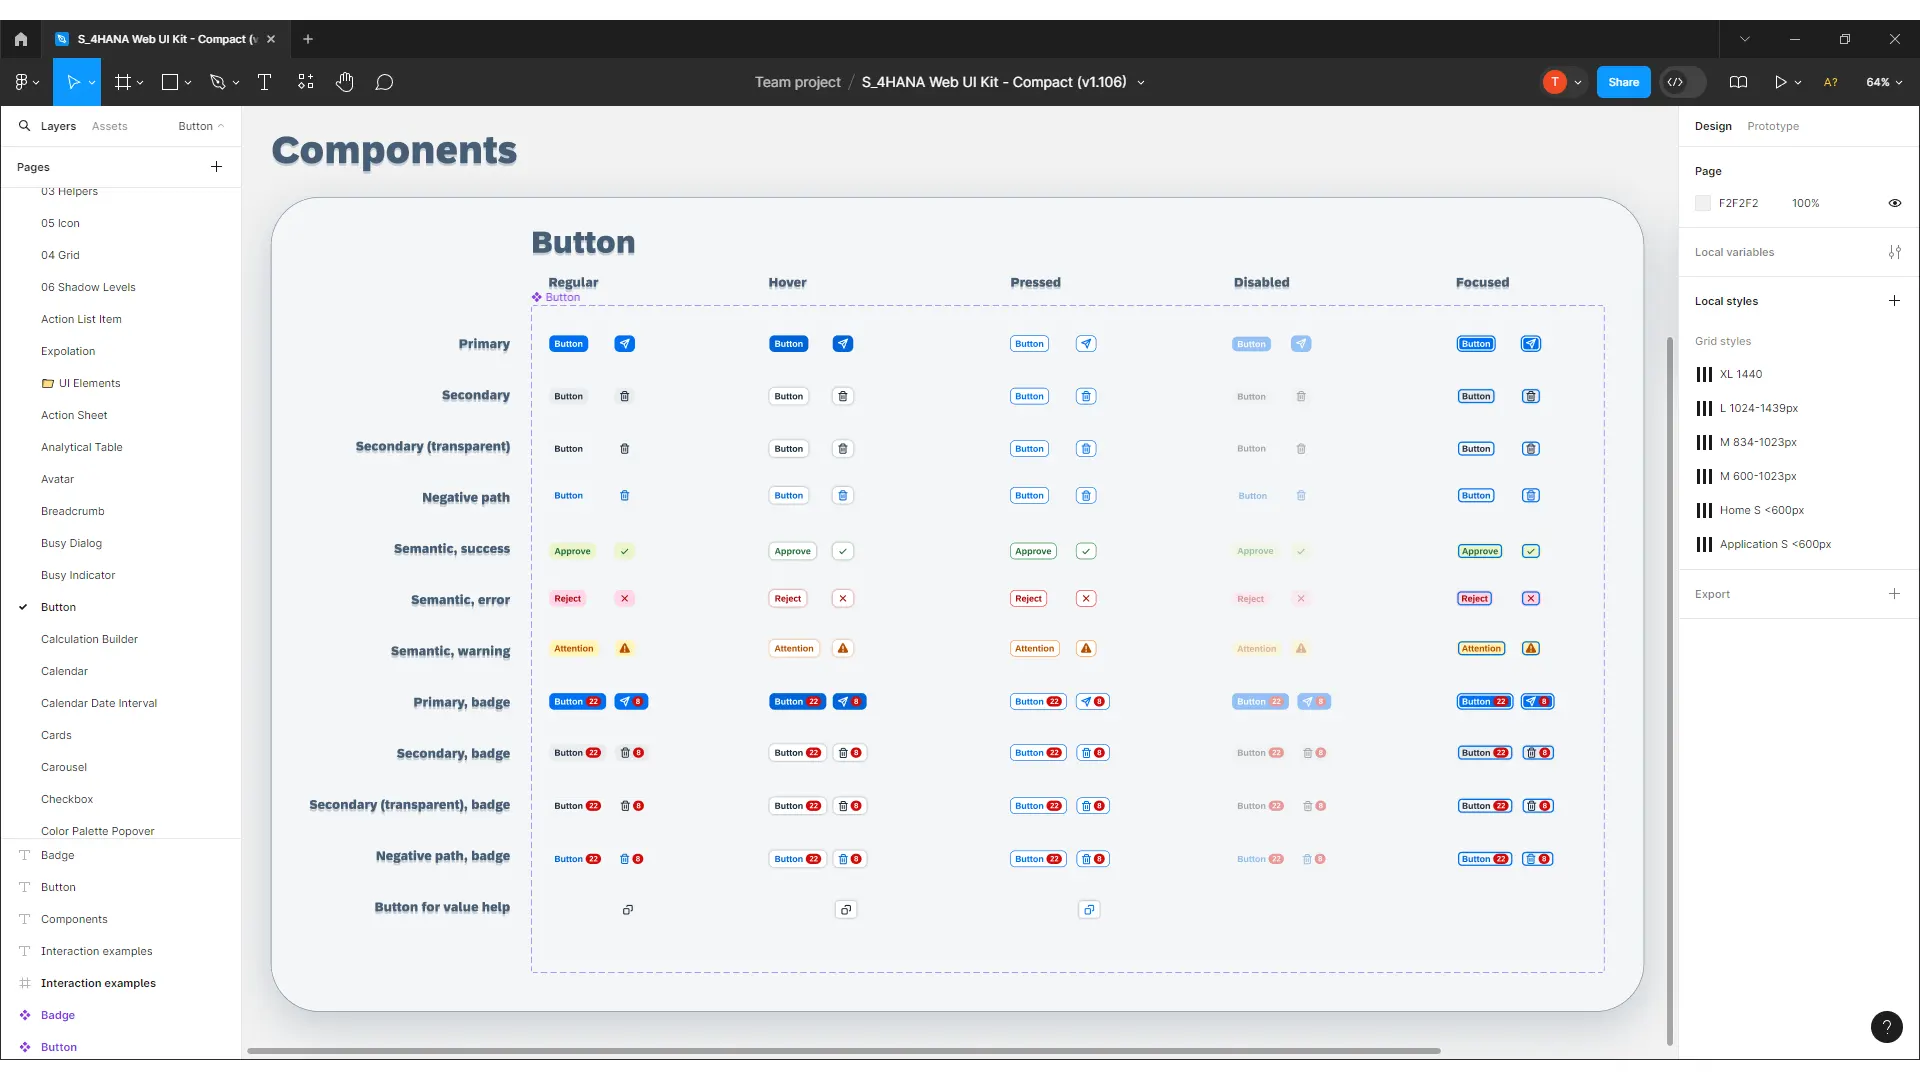Open present options dropdown arrow
Screen dimensions: 1920x1080
pos(1798,83)
